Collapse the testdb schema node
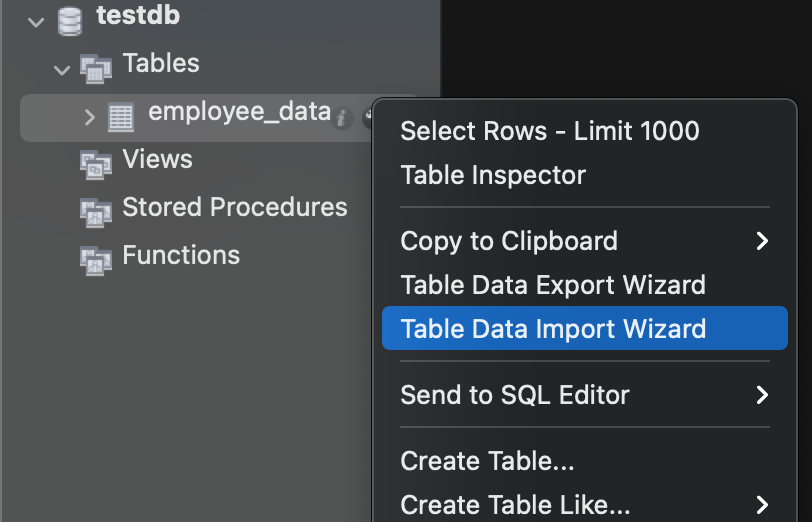This screenshot has height=522, width=812. (38, 20)
